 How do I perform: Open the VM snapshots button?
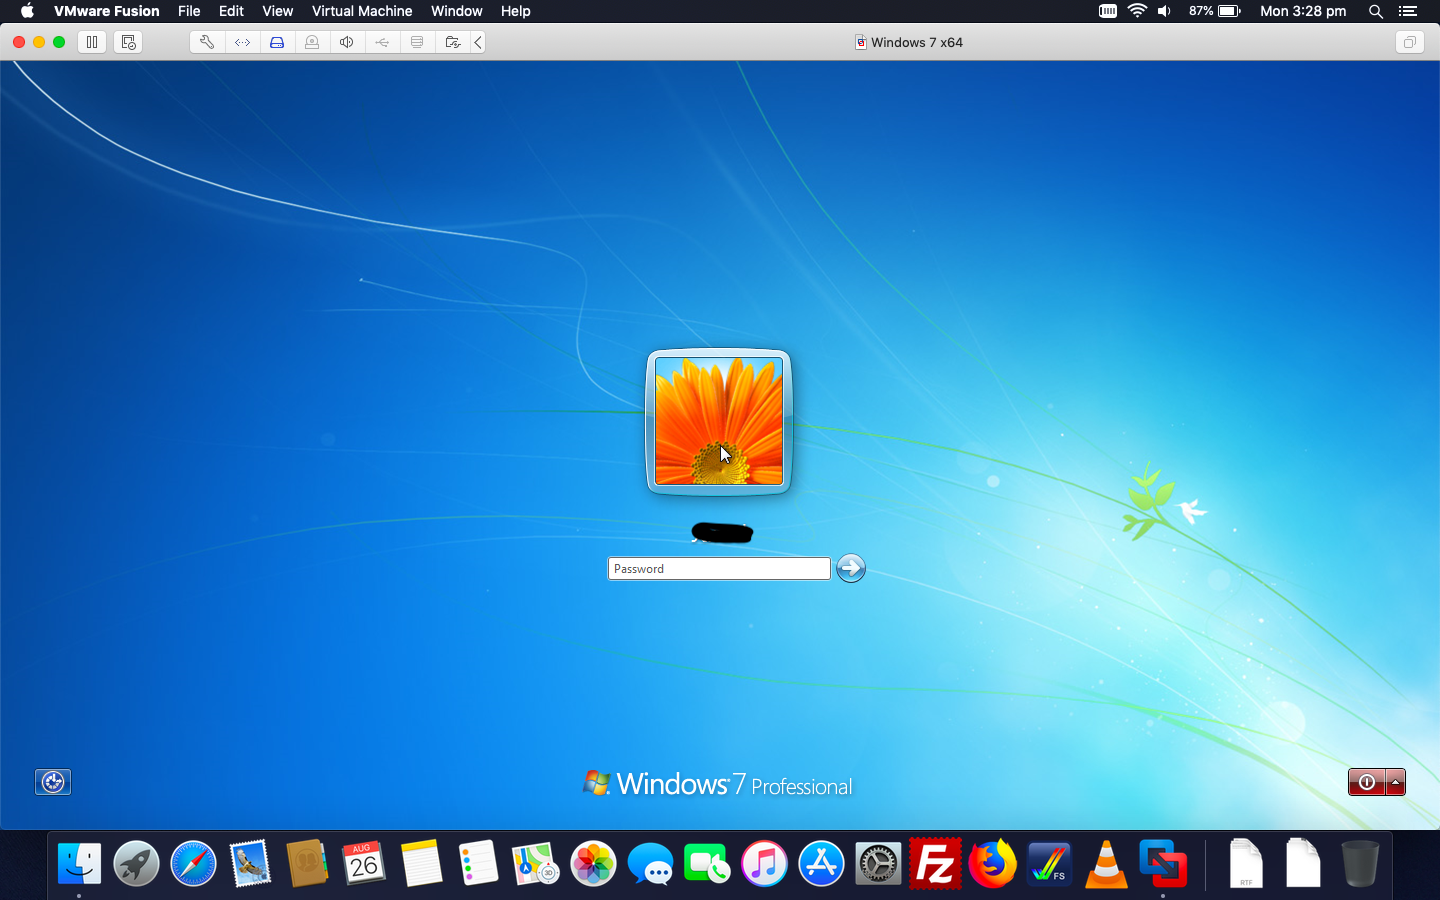128,42
